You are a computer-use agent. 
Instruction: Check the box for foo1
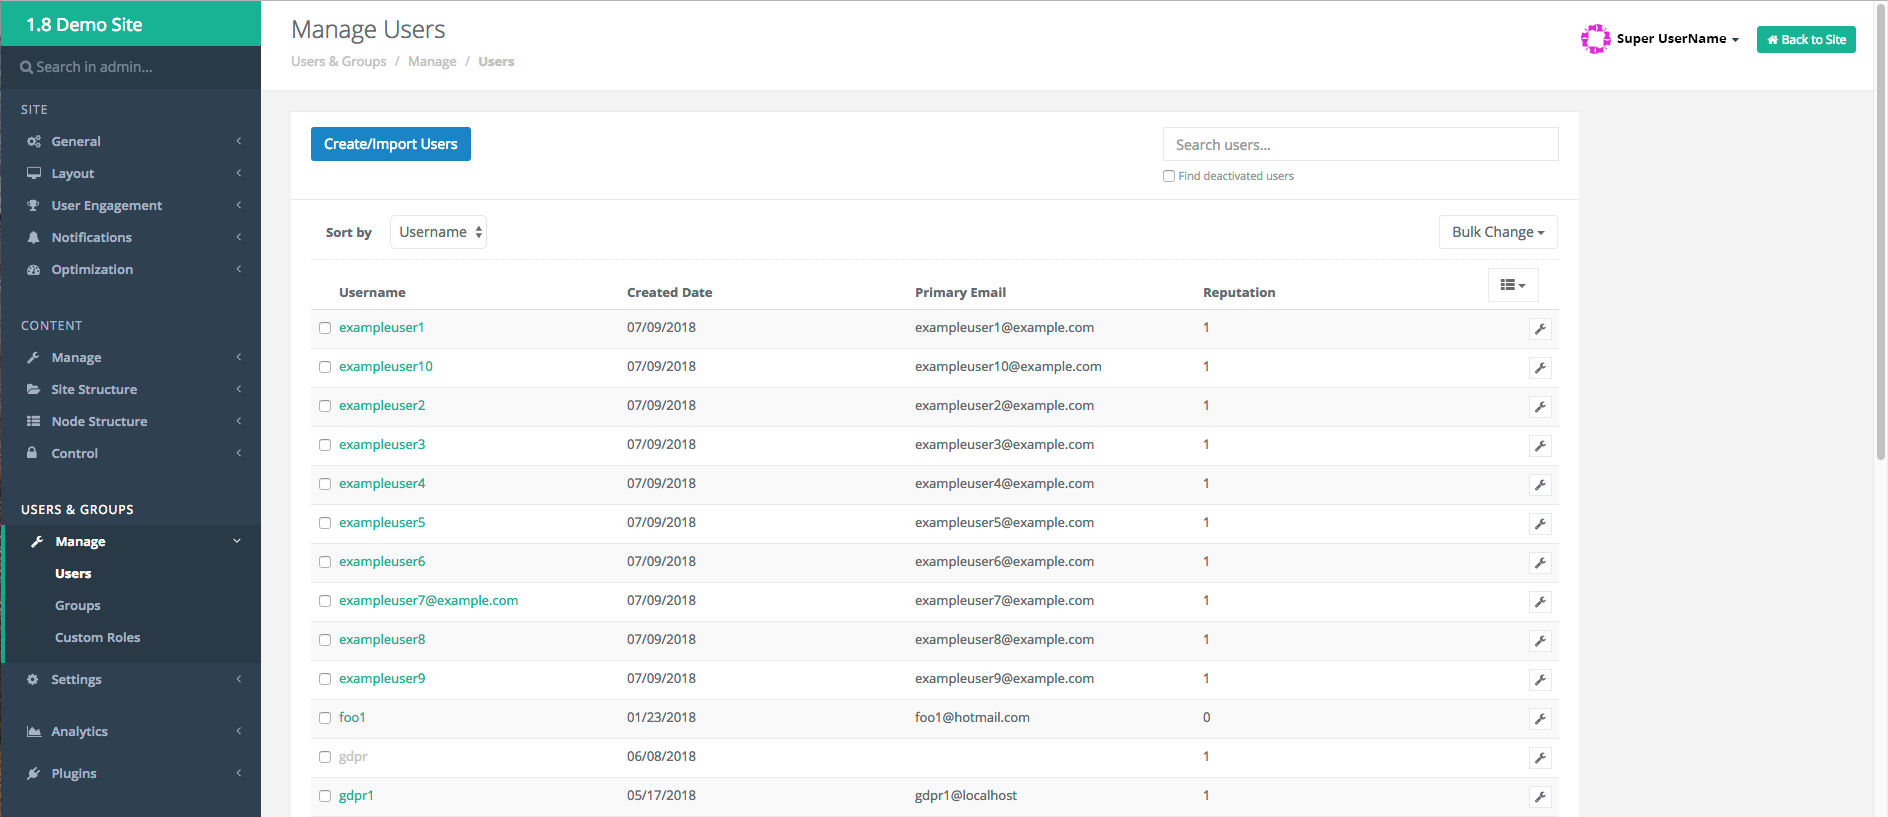325,718
